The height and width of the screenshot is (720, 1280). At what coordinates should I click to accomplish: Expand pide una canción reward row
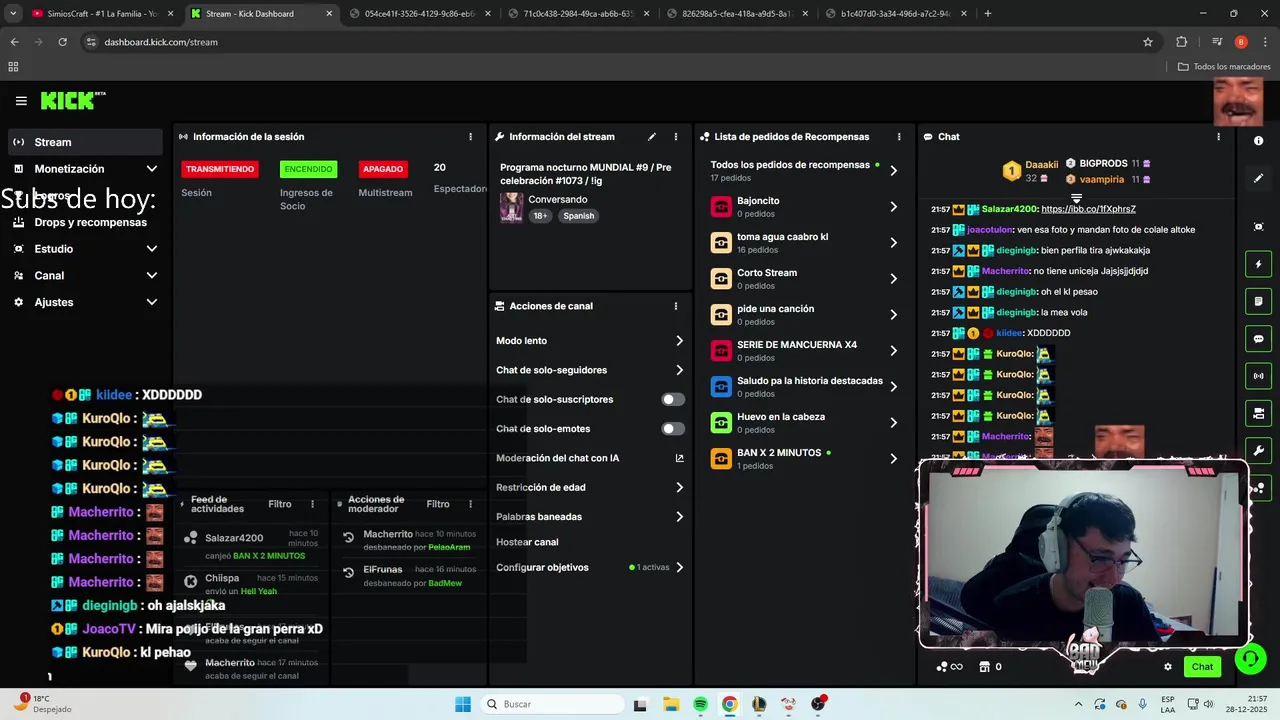[893, 315]
